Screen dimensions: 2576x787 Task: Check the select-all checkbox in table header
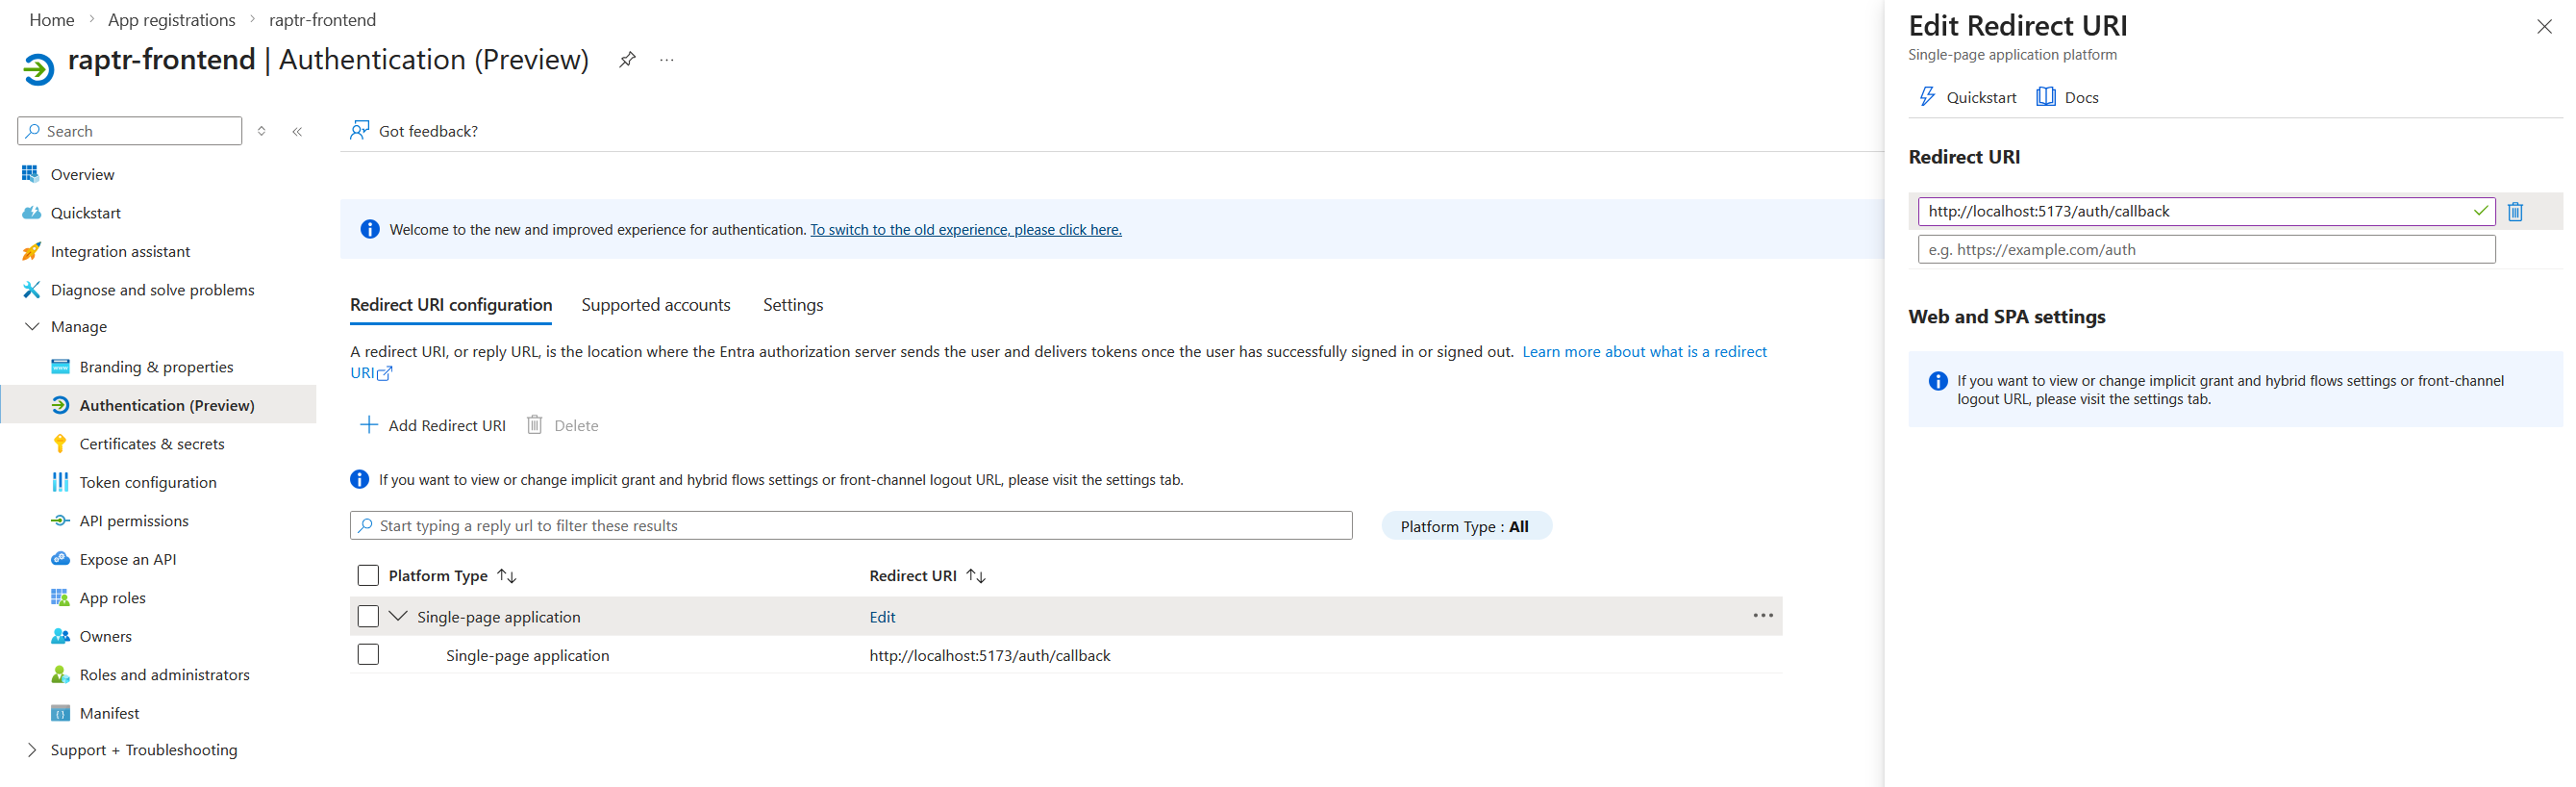[x=368, y=576]
